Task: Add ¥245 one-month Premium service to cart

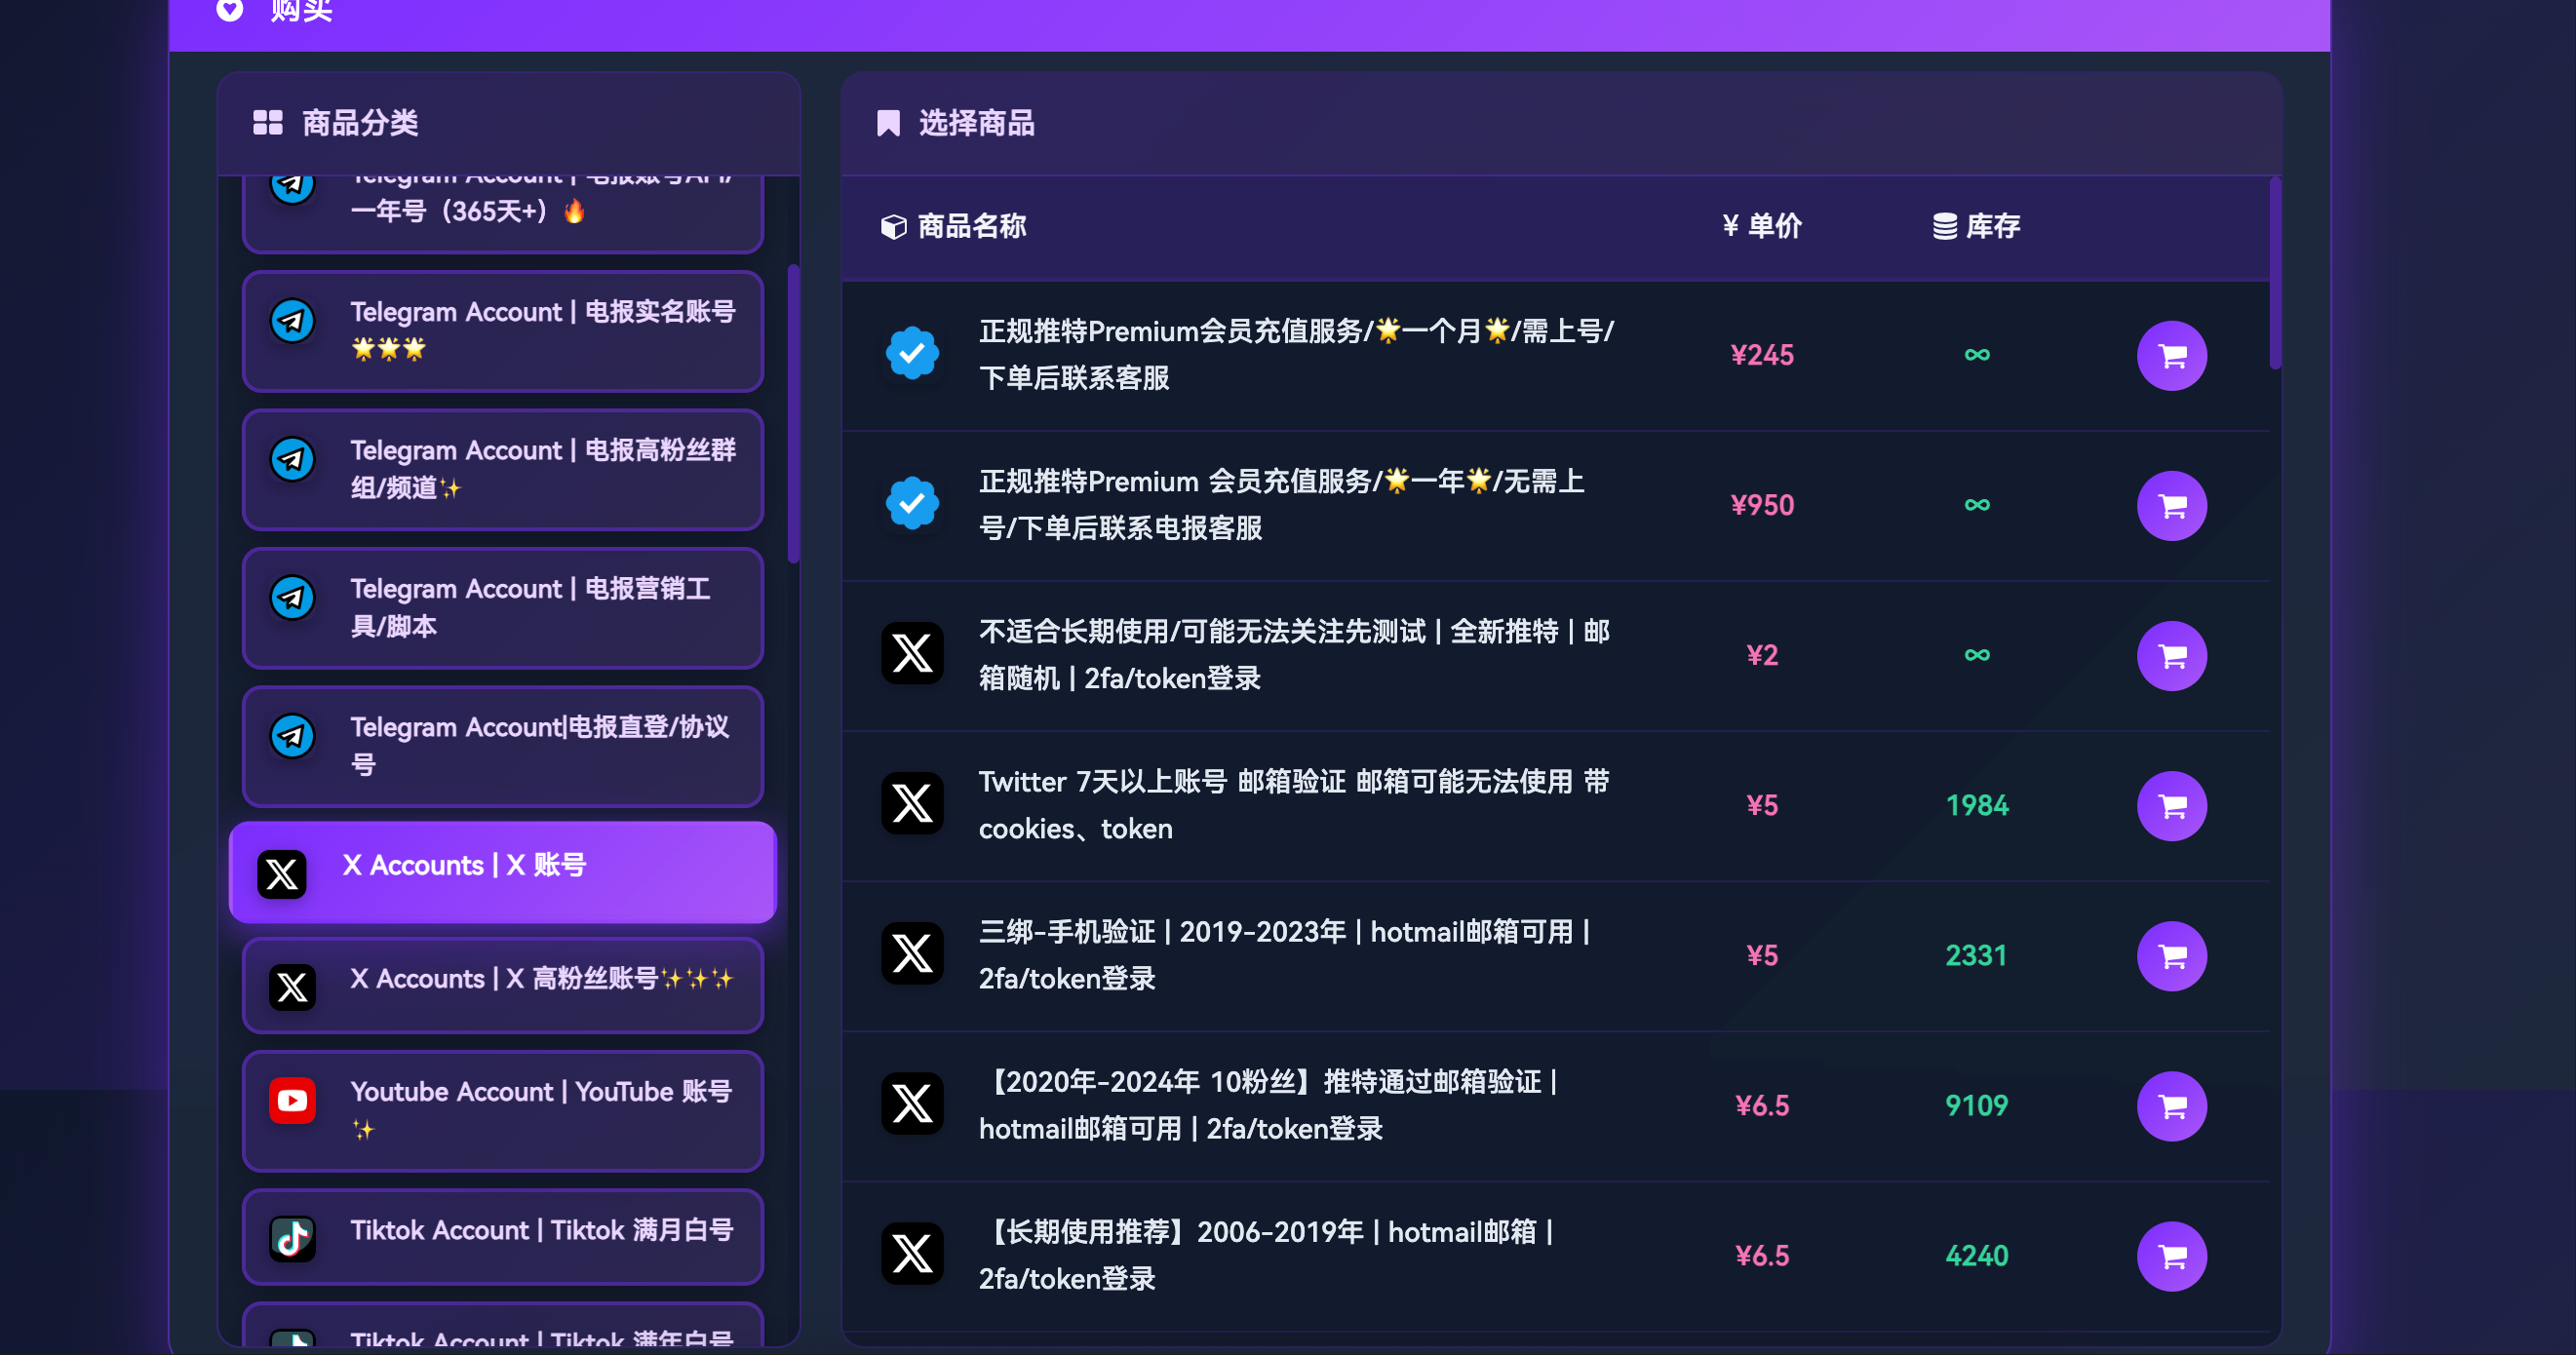Action: pyautogui.click(x=2171, y=356)
